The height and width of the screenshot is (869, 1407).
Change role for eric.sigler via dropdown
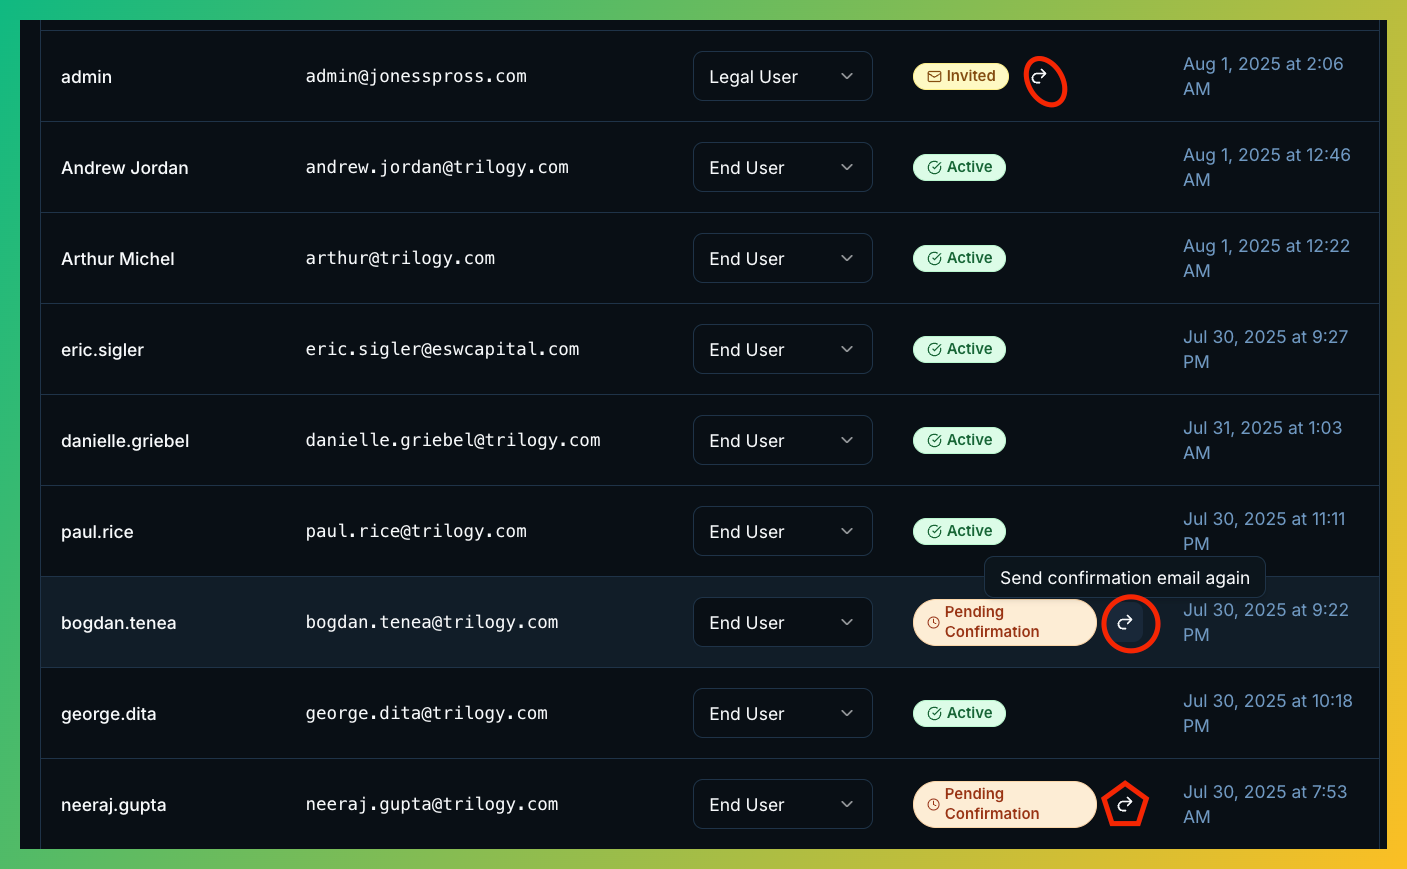[x=782, y=350]
